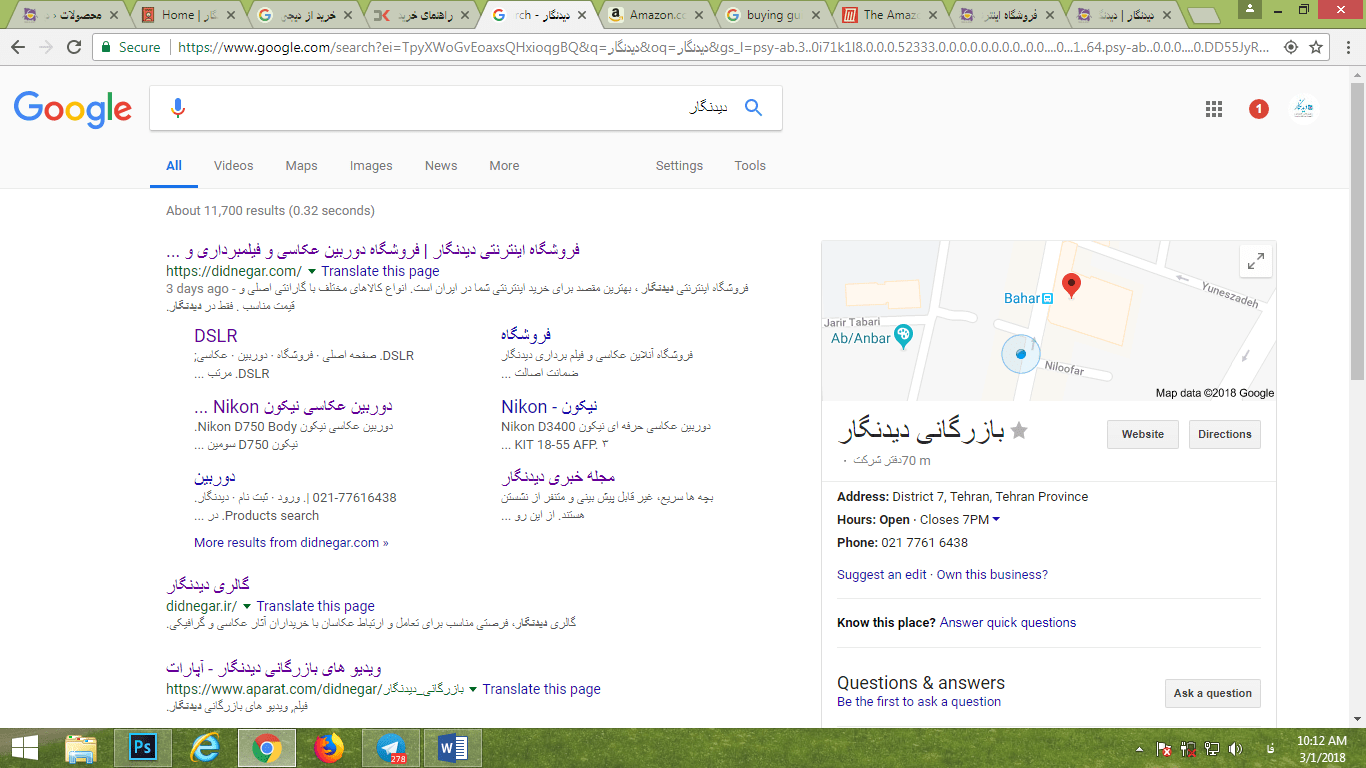The image size is (1366, 768).
Task: Open the red notifications badge
Action: point(1258,109)
